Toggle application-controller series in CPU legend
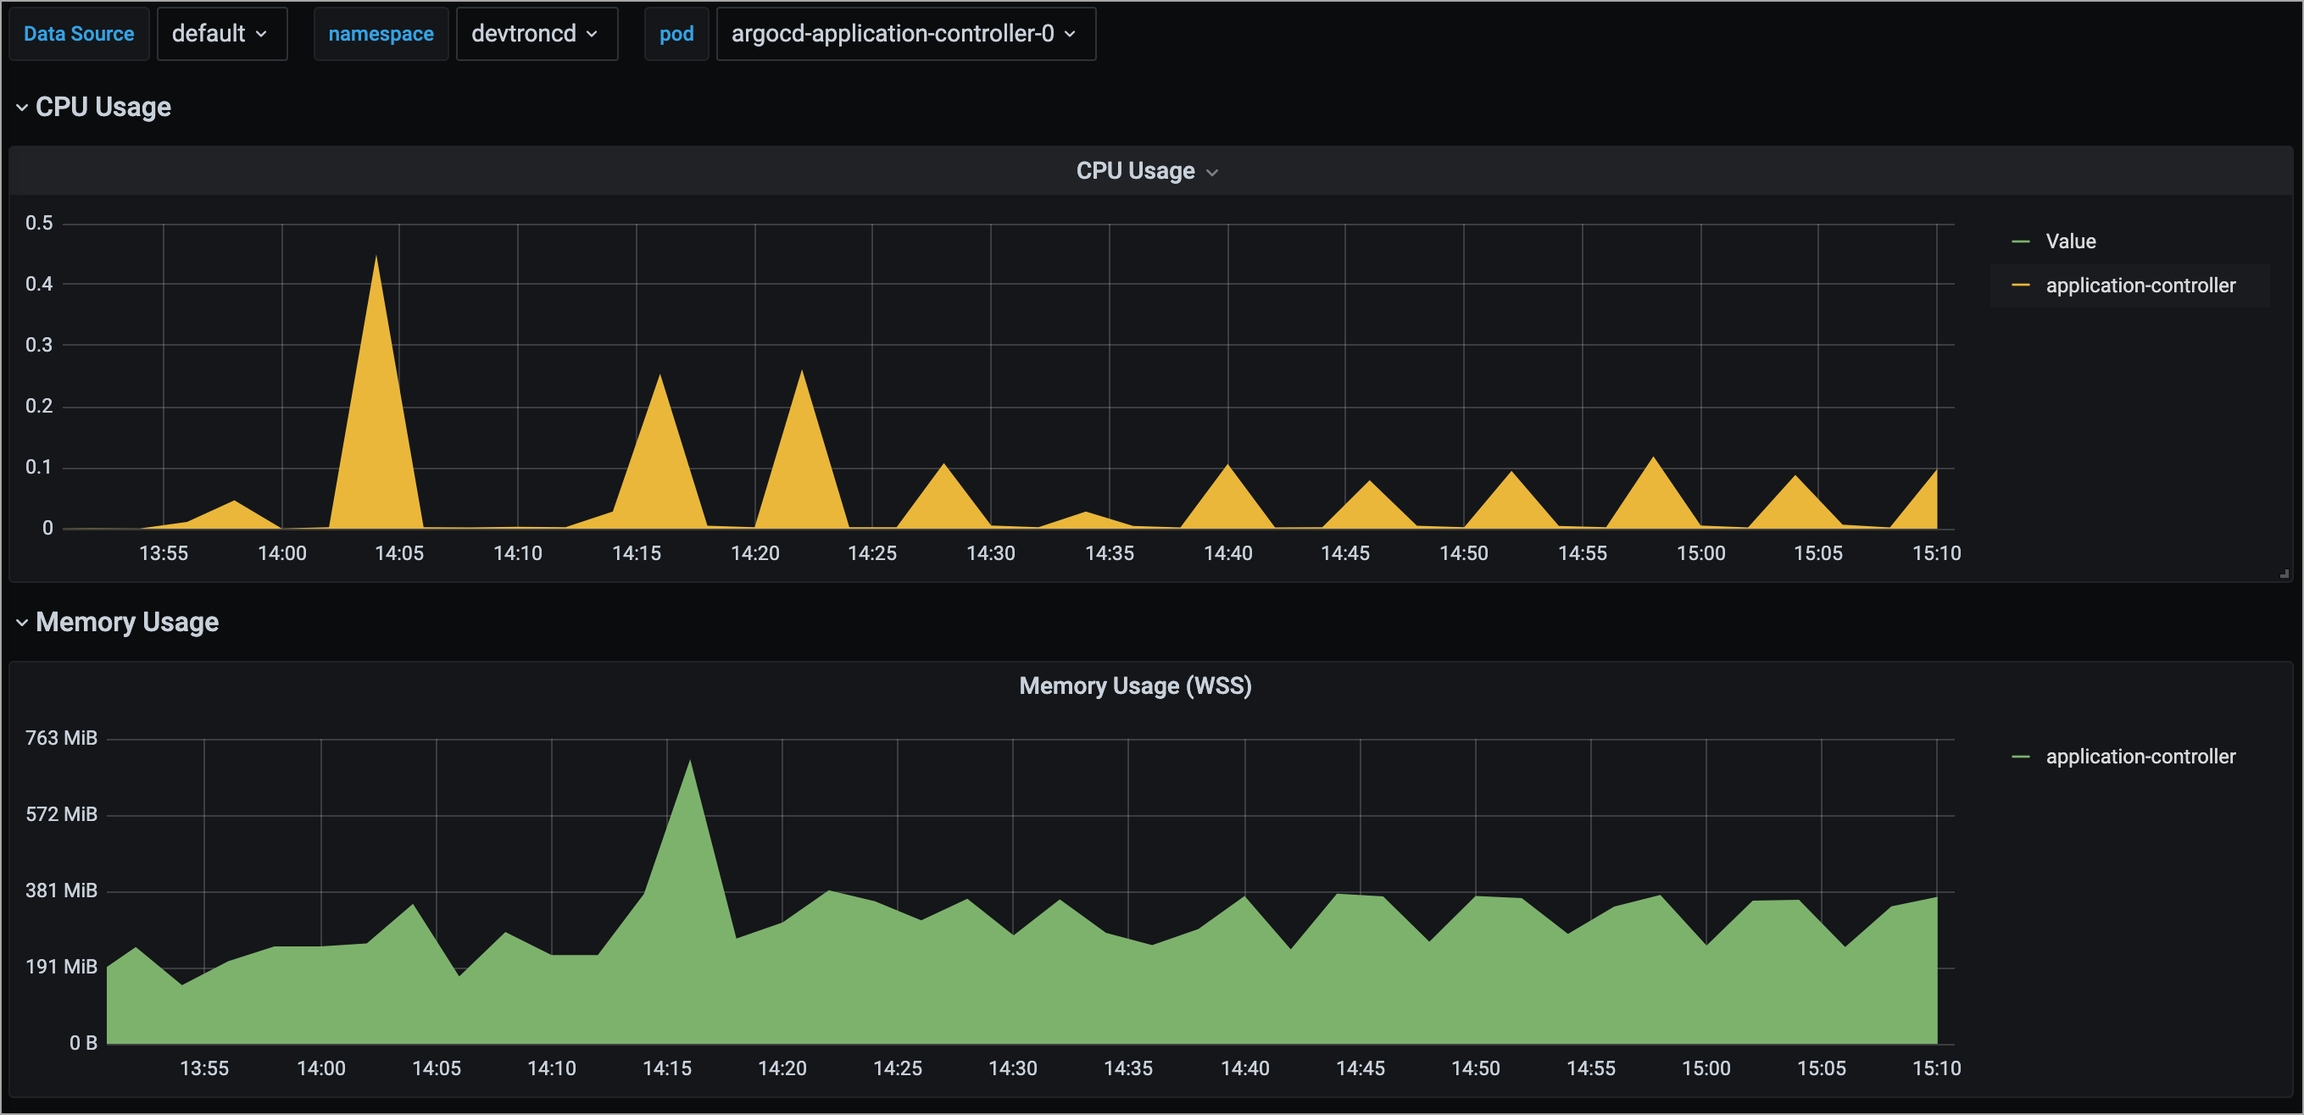Image resolution: width=2304 pixels, height=1115 pixels. click(2140, 286)
